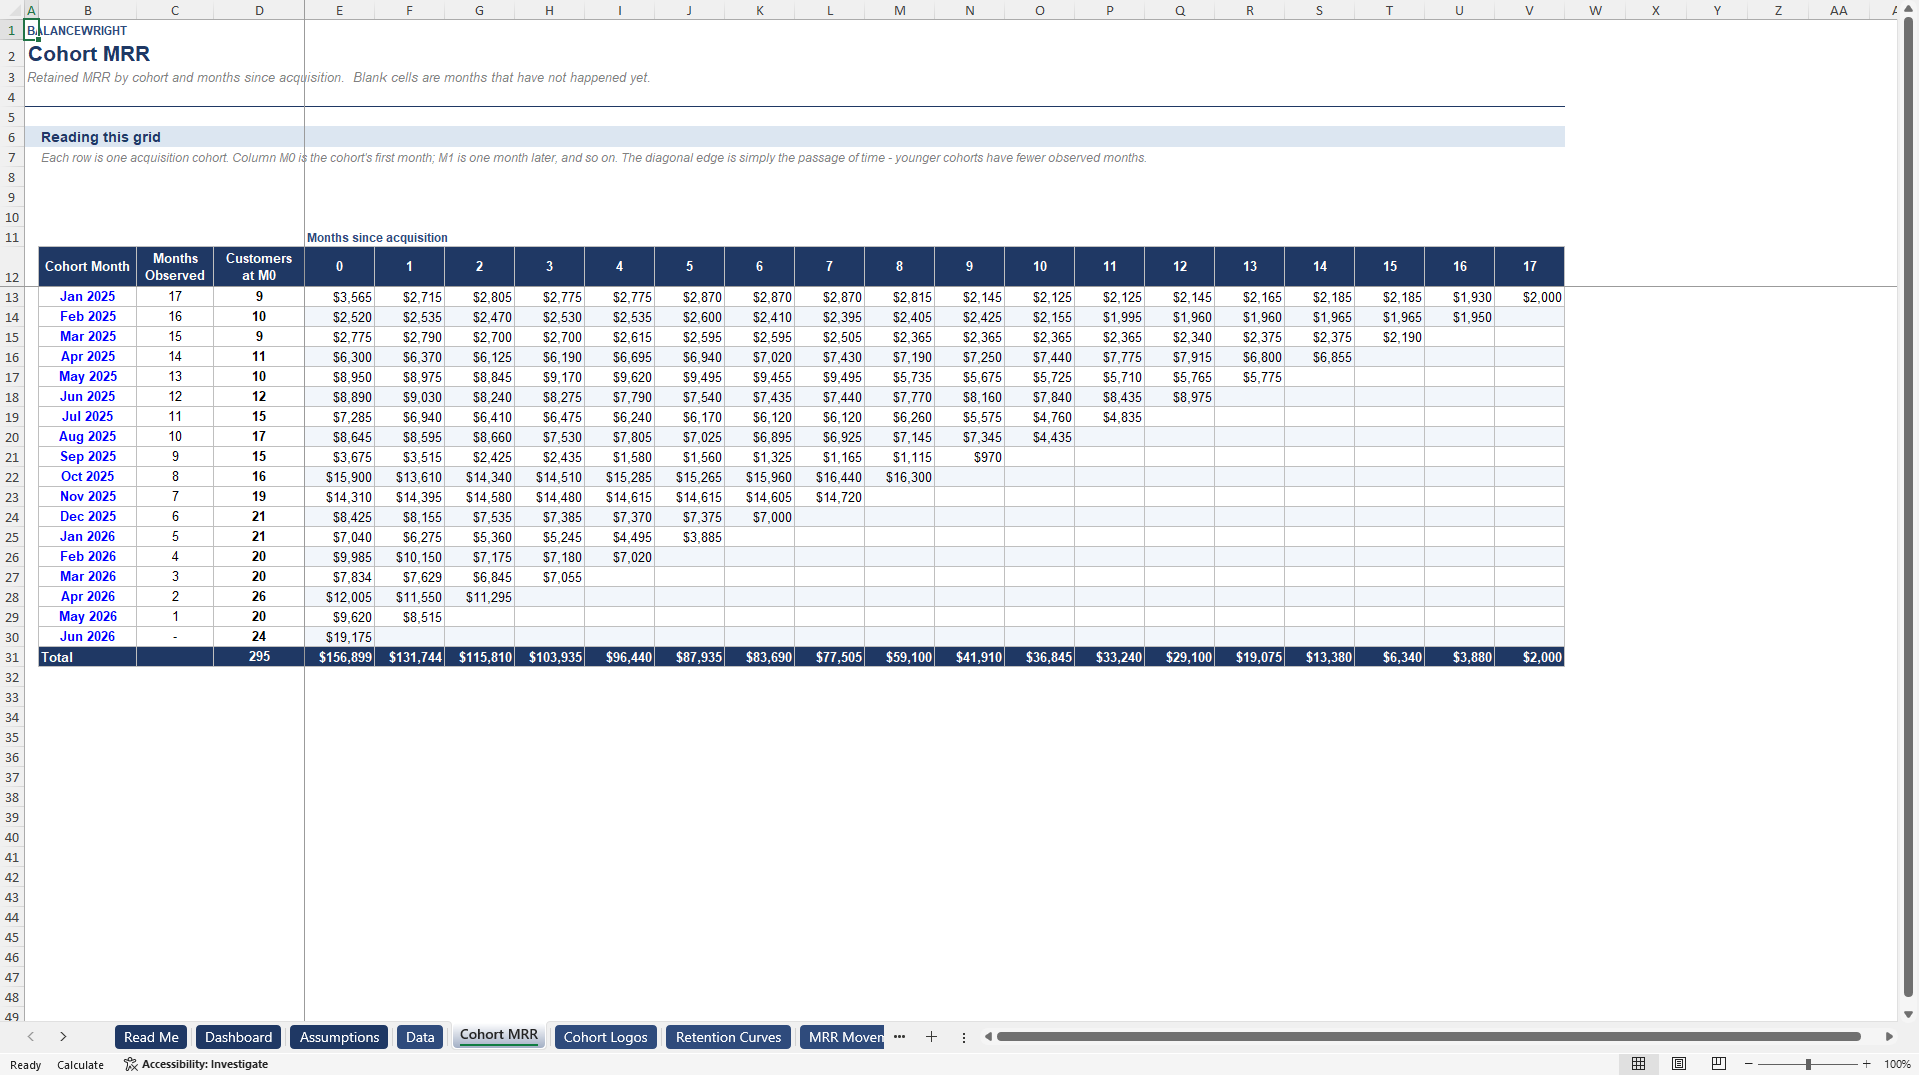This screenshot has height=1075, width=1919.
Task: Click vertical scrollbar down arrow
Action: (1908, 1014)
